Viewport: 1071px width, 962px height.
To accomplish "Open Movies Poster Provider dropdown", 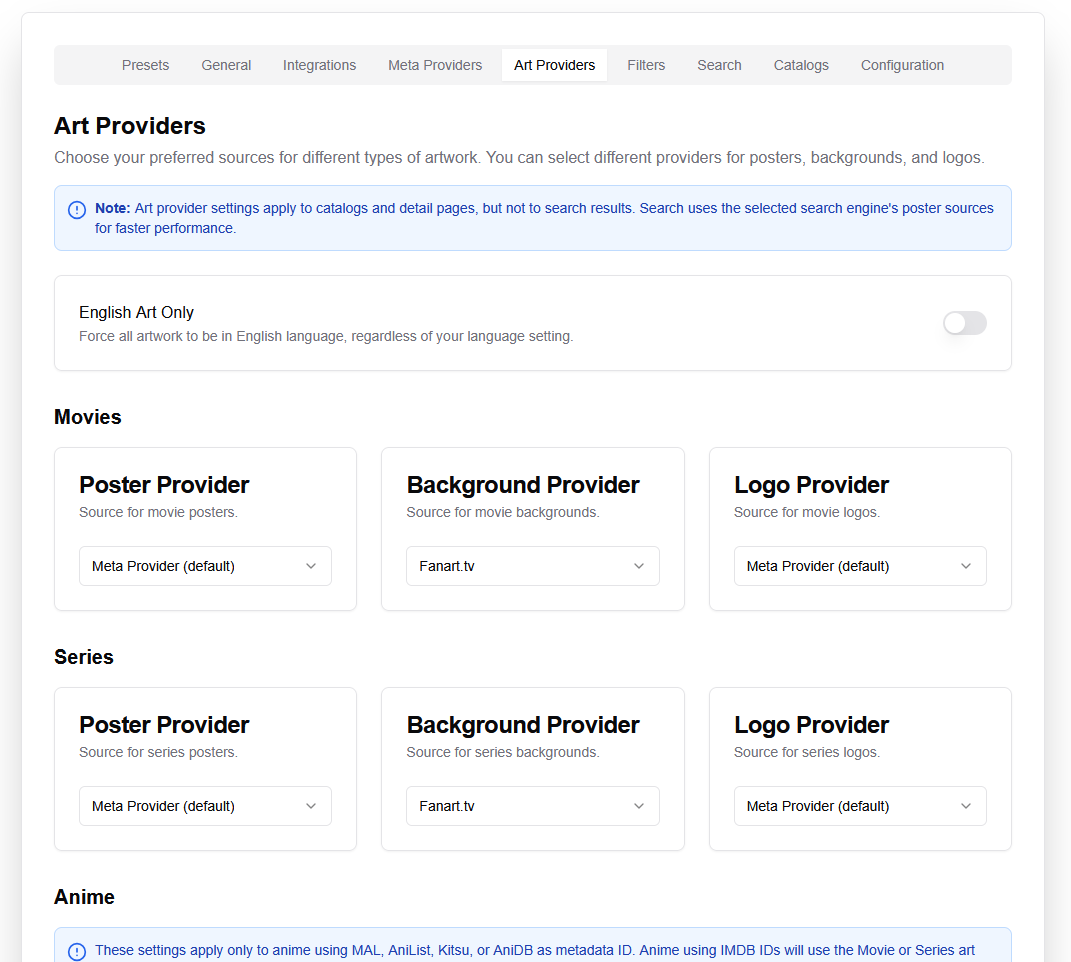I will [205, 566].
